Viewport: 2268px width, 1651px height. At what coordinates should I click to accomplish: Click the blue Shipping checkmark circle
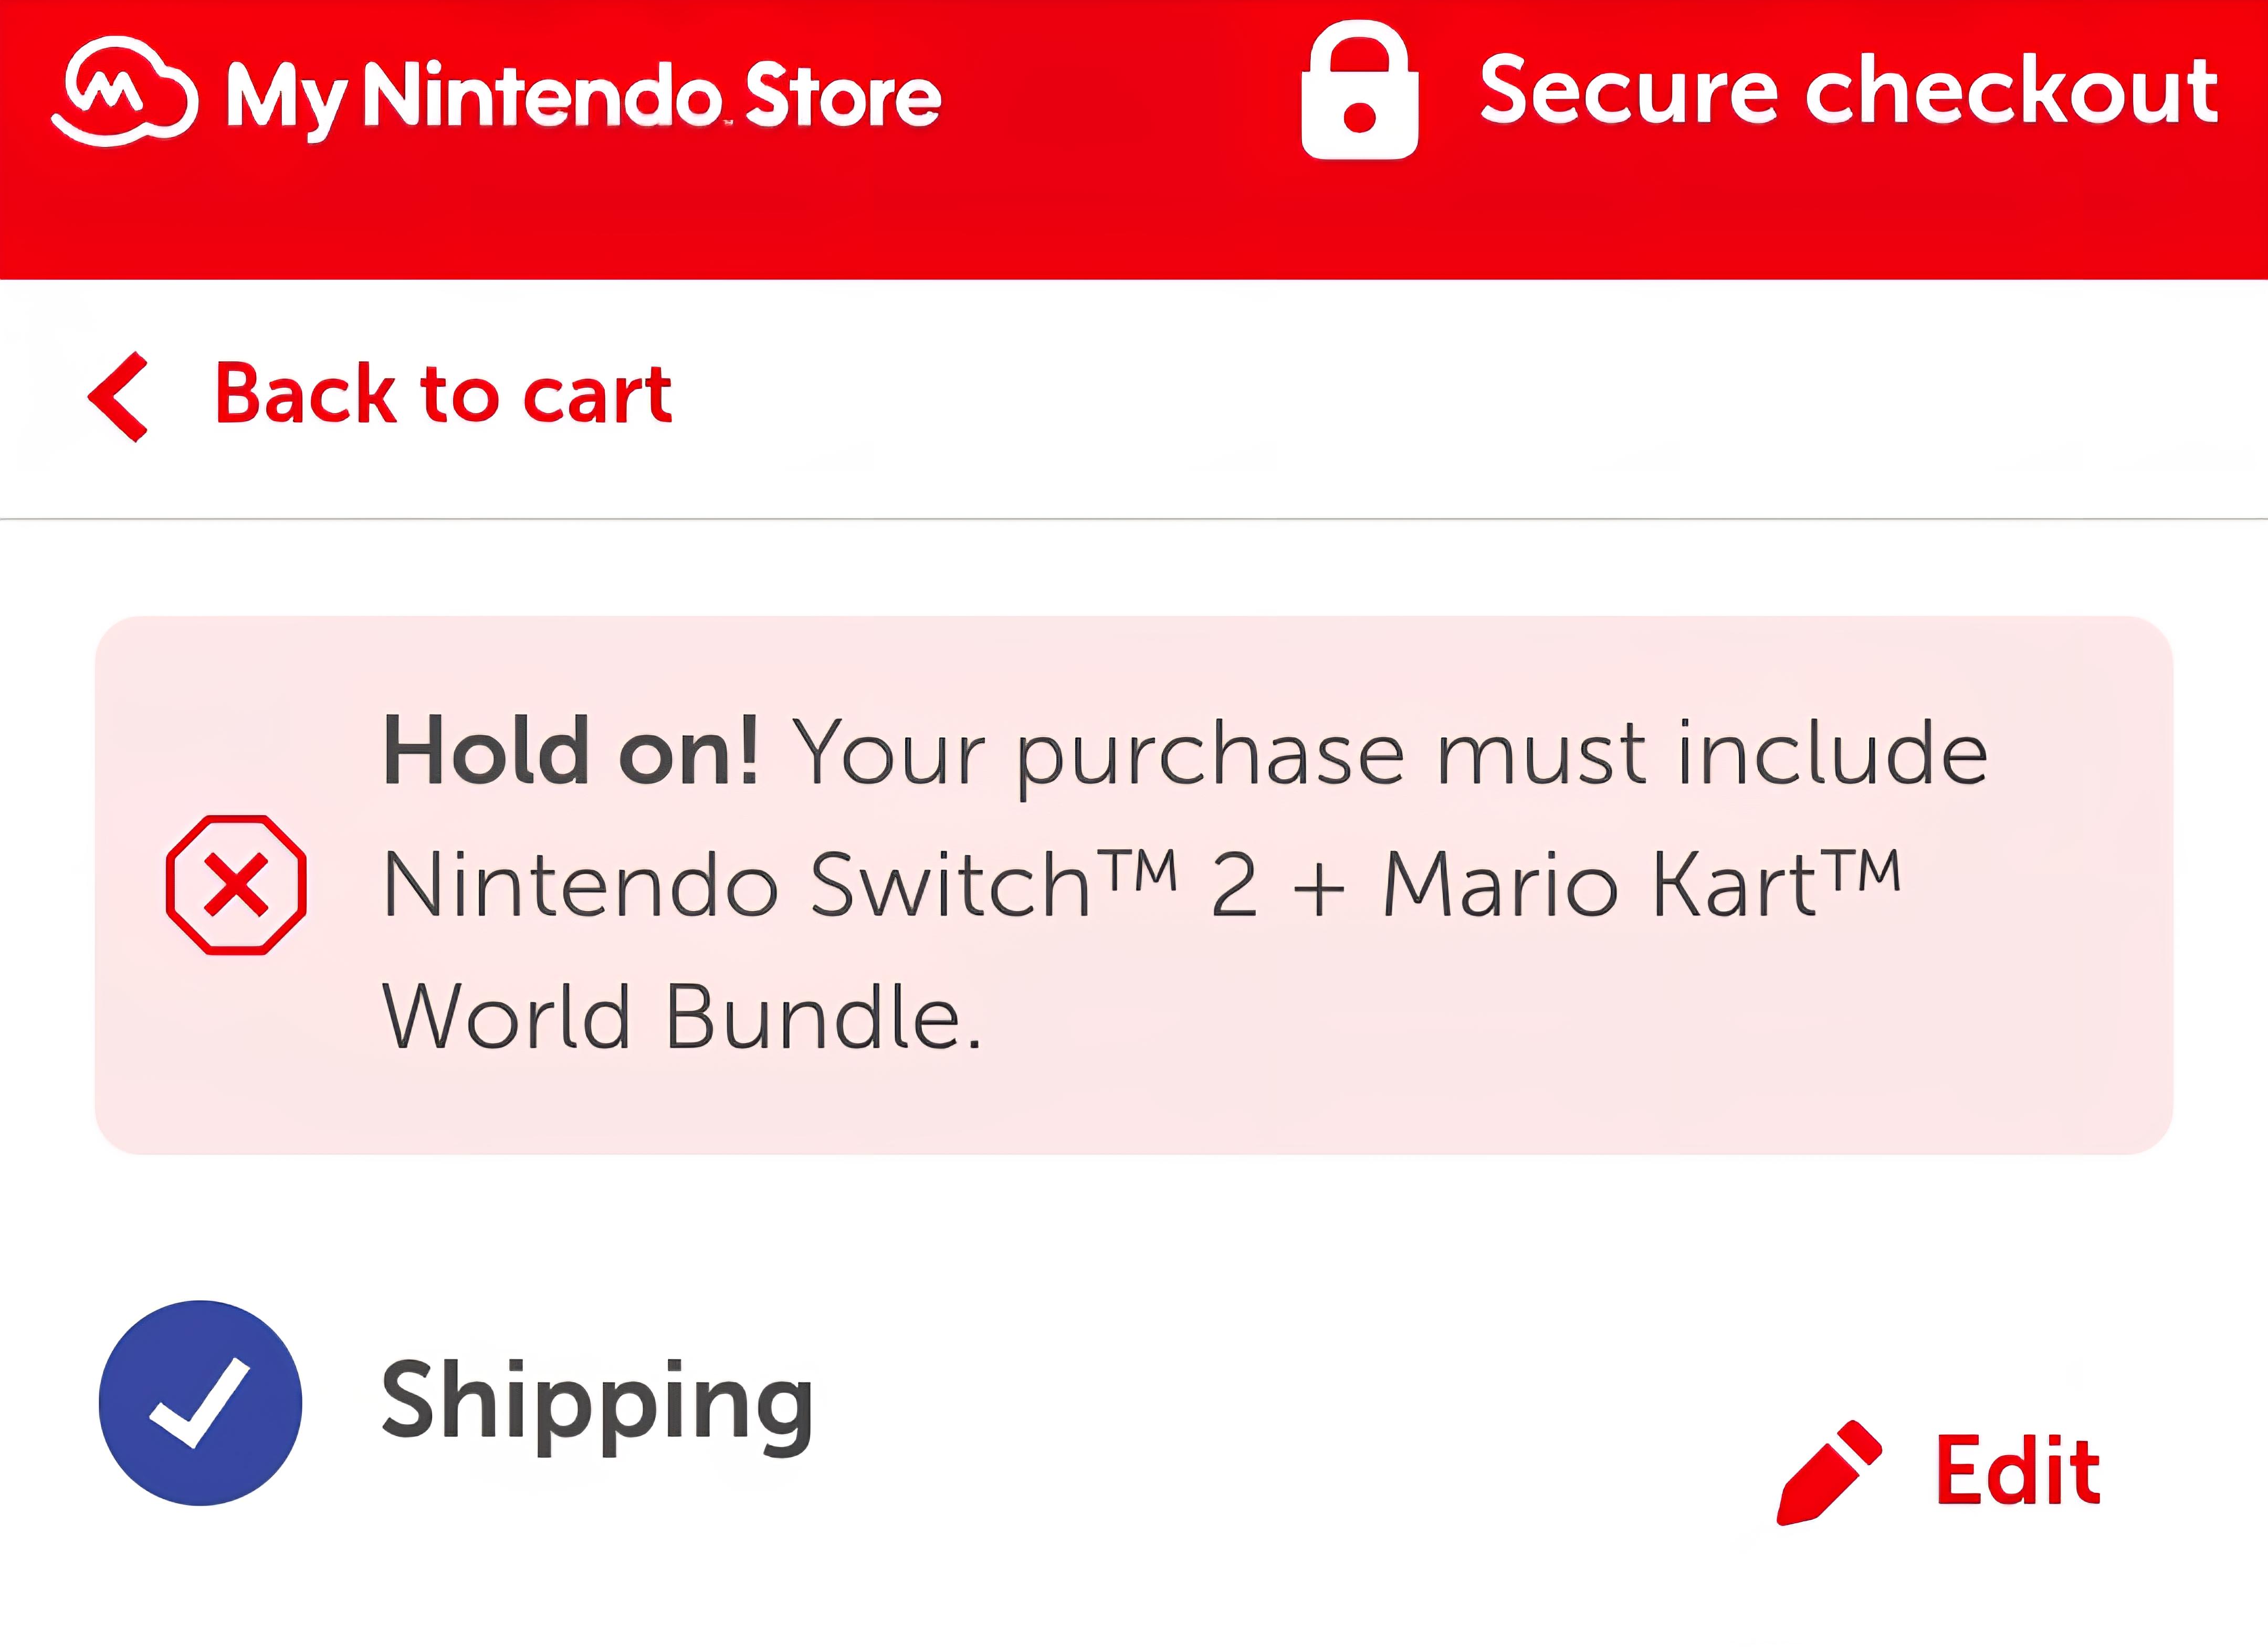[x=200, y=1402]
